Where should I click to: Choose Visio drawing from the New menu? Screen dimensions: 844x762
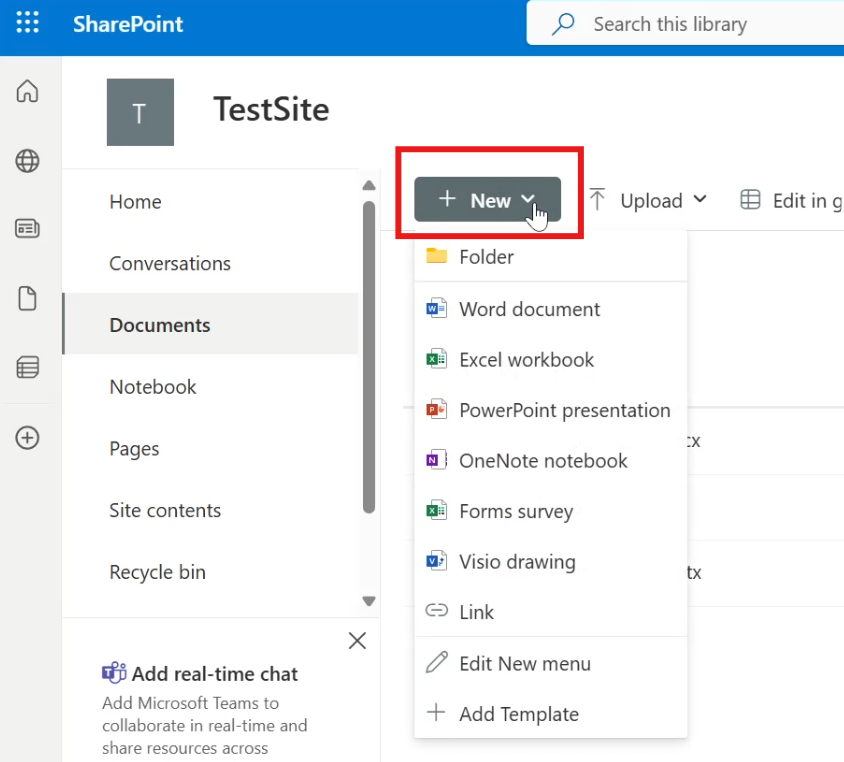click(551, 562)
